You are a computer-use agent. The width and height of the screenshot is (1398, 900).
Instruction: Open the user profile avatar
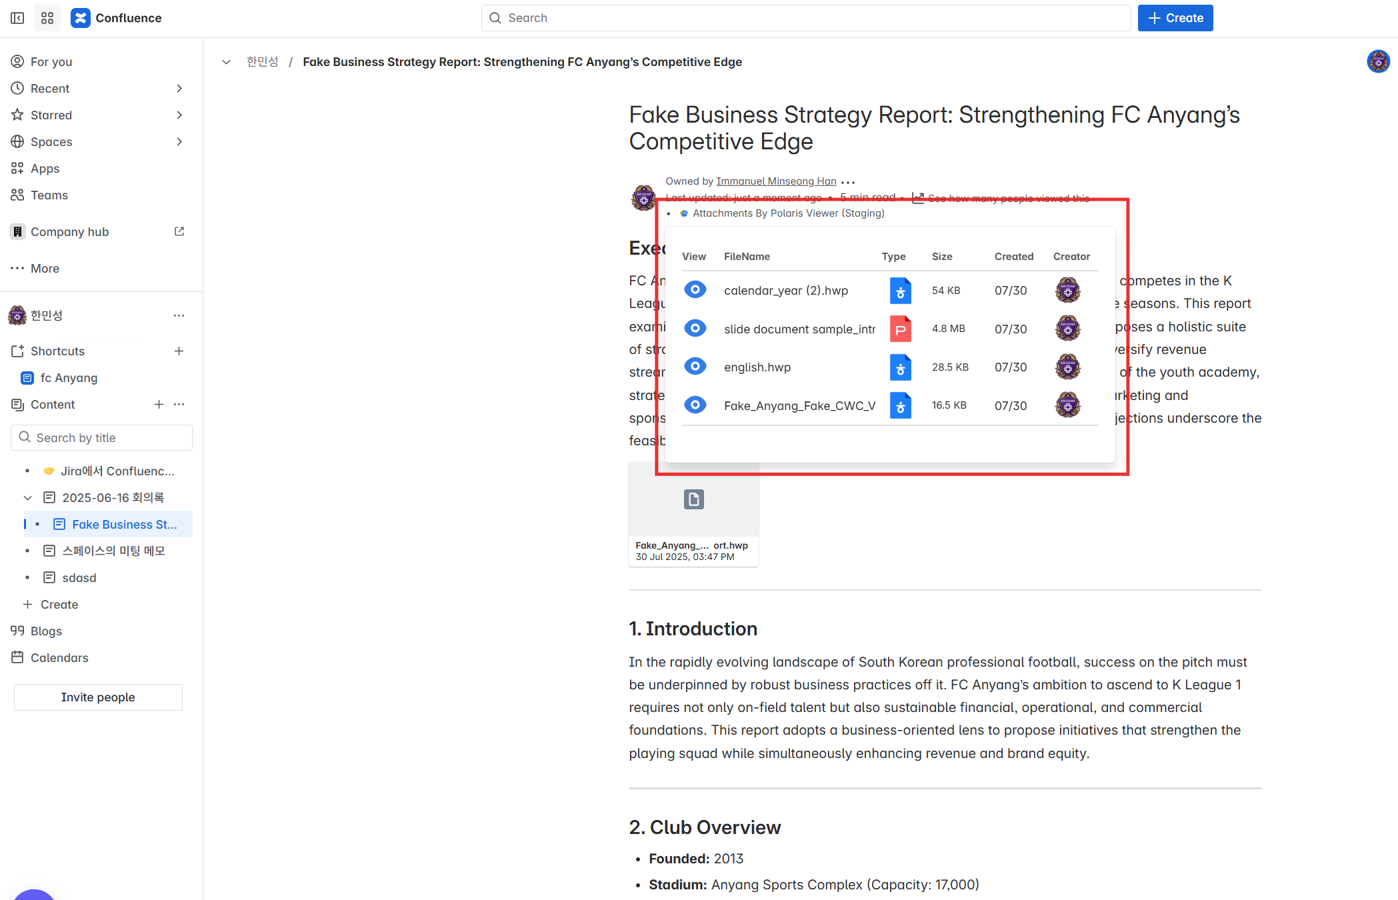[1378, 62]
